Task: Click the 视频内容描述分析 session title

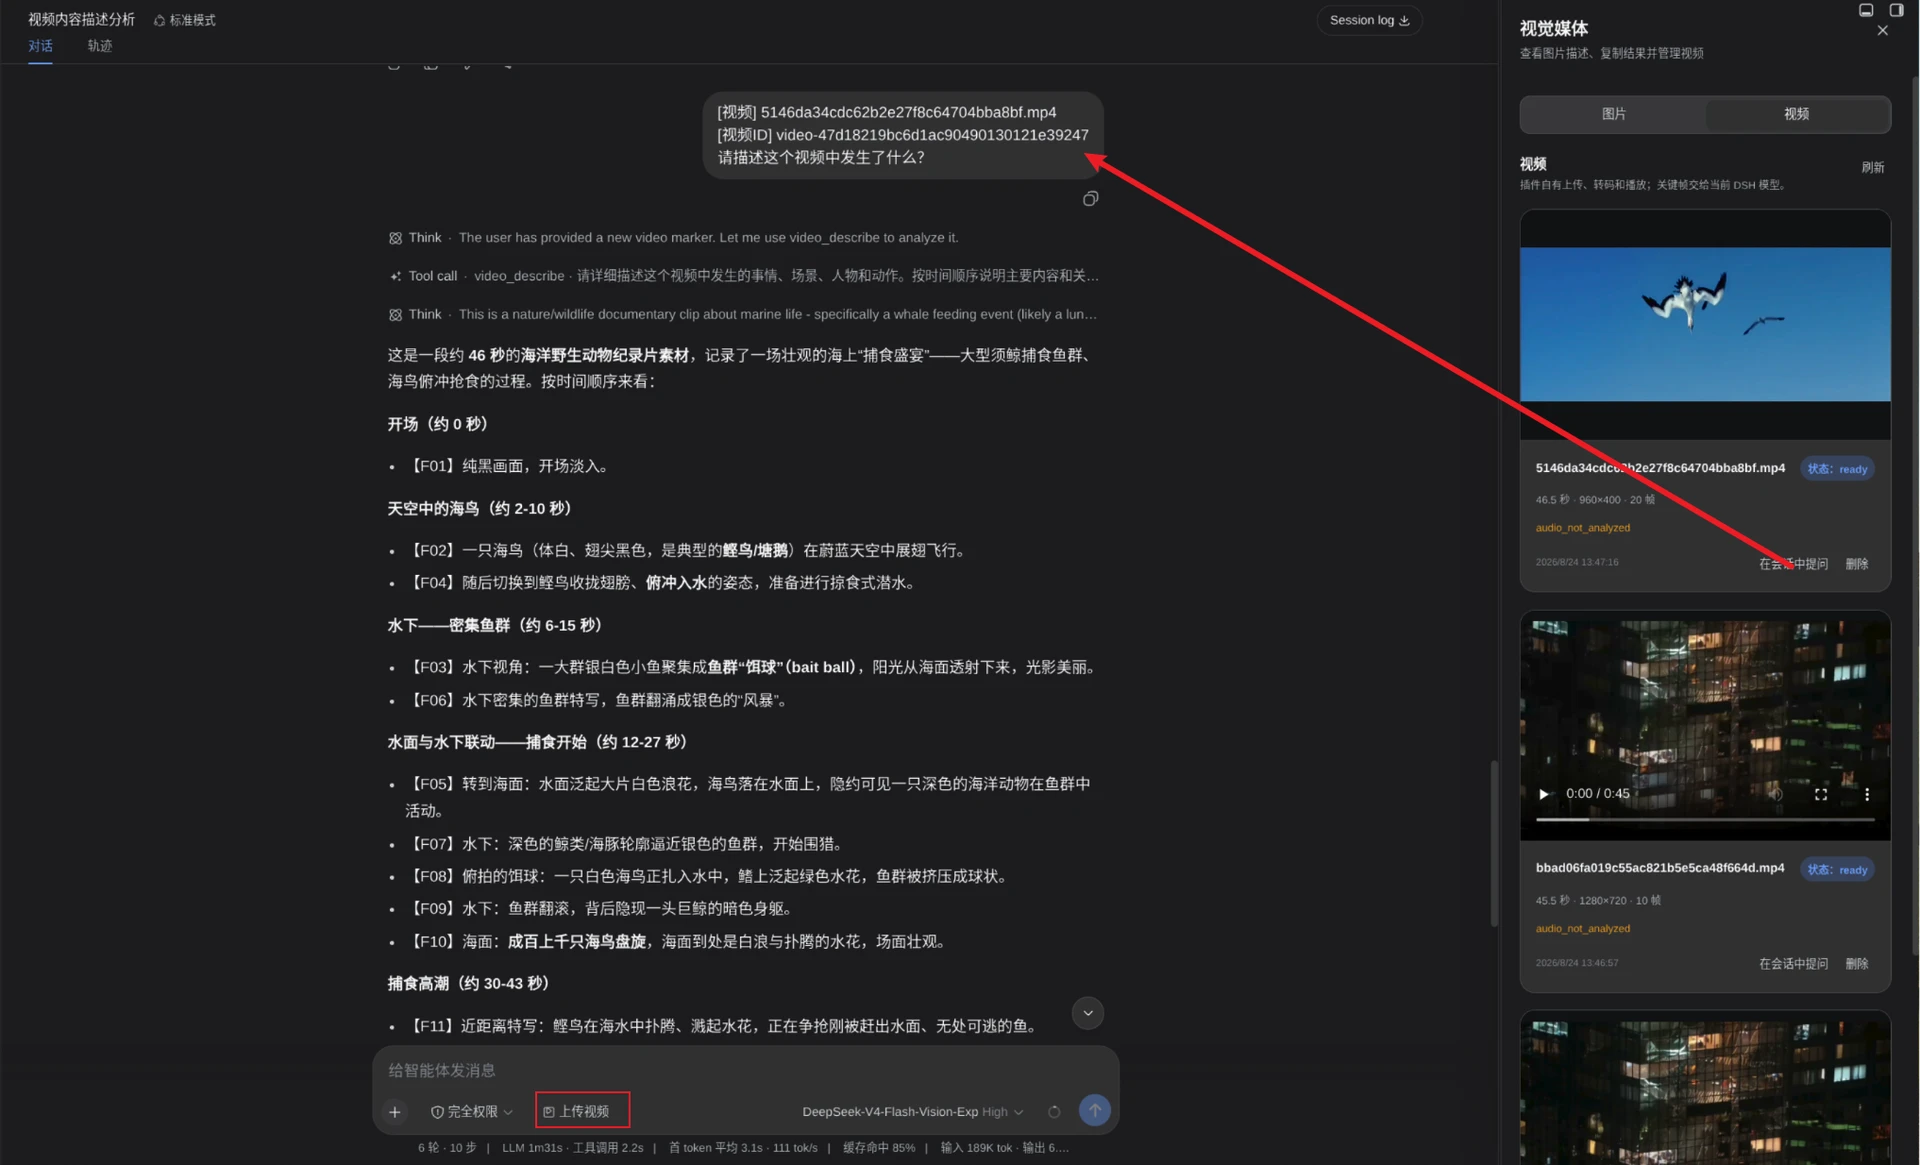Action: [81, 19]
